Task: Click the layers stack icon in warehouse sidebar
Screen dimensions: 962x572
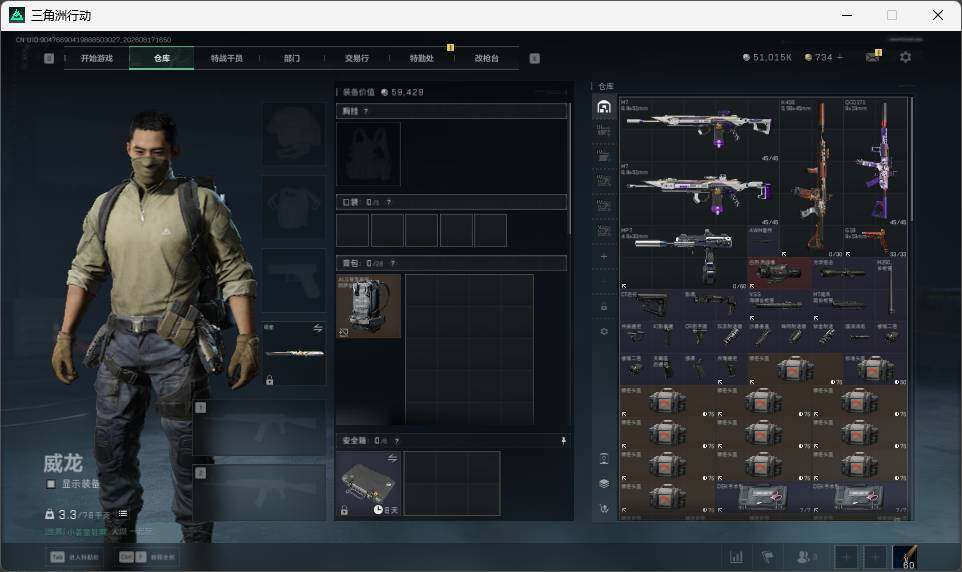Action: point(604,484)
